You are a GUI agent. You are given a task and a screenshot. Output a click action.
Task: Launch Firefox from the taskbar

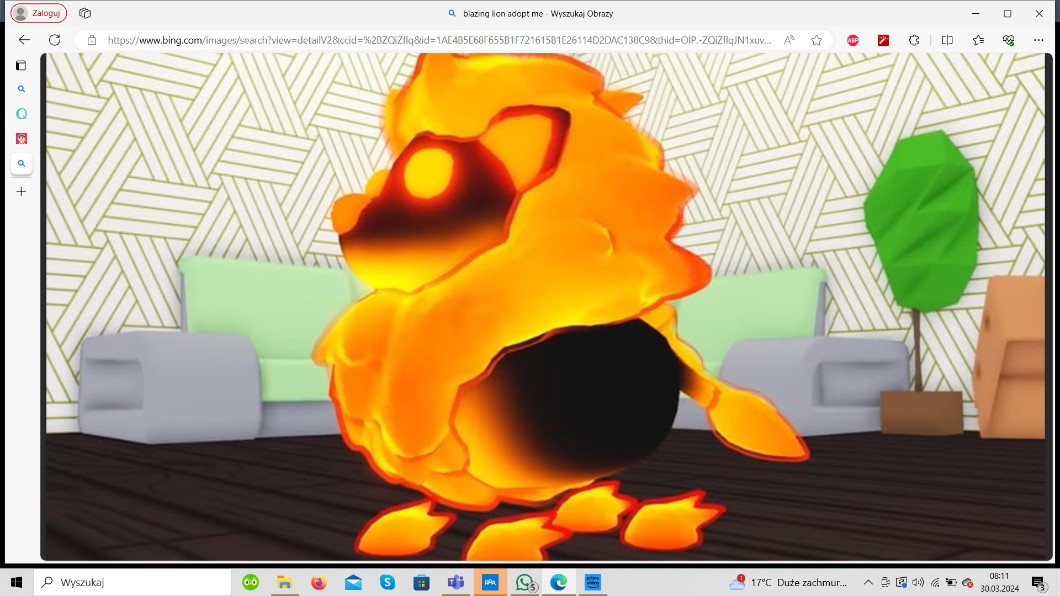click(x=318, y=582)
